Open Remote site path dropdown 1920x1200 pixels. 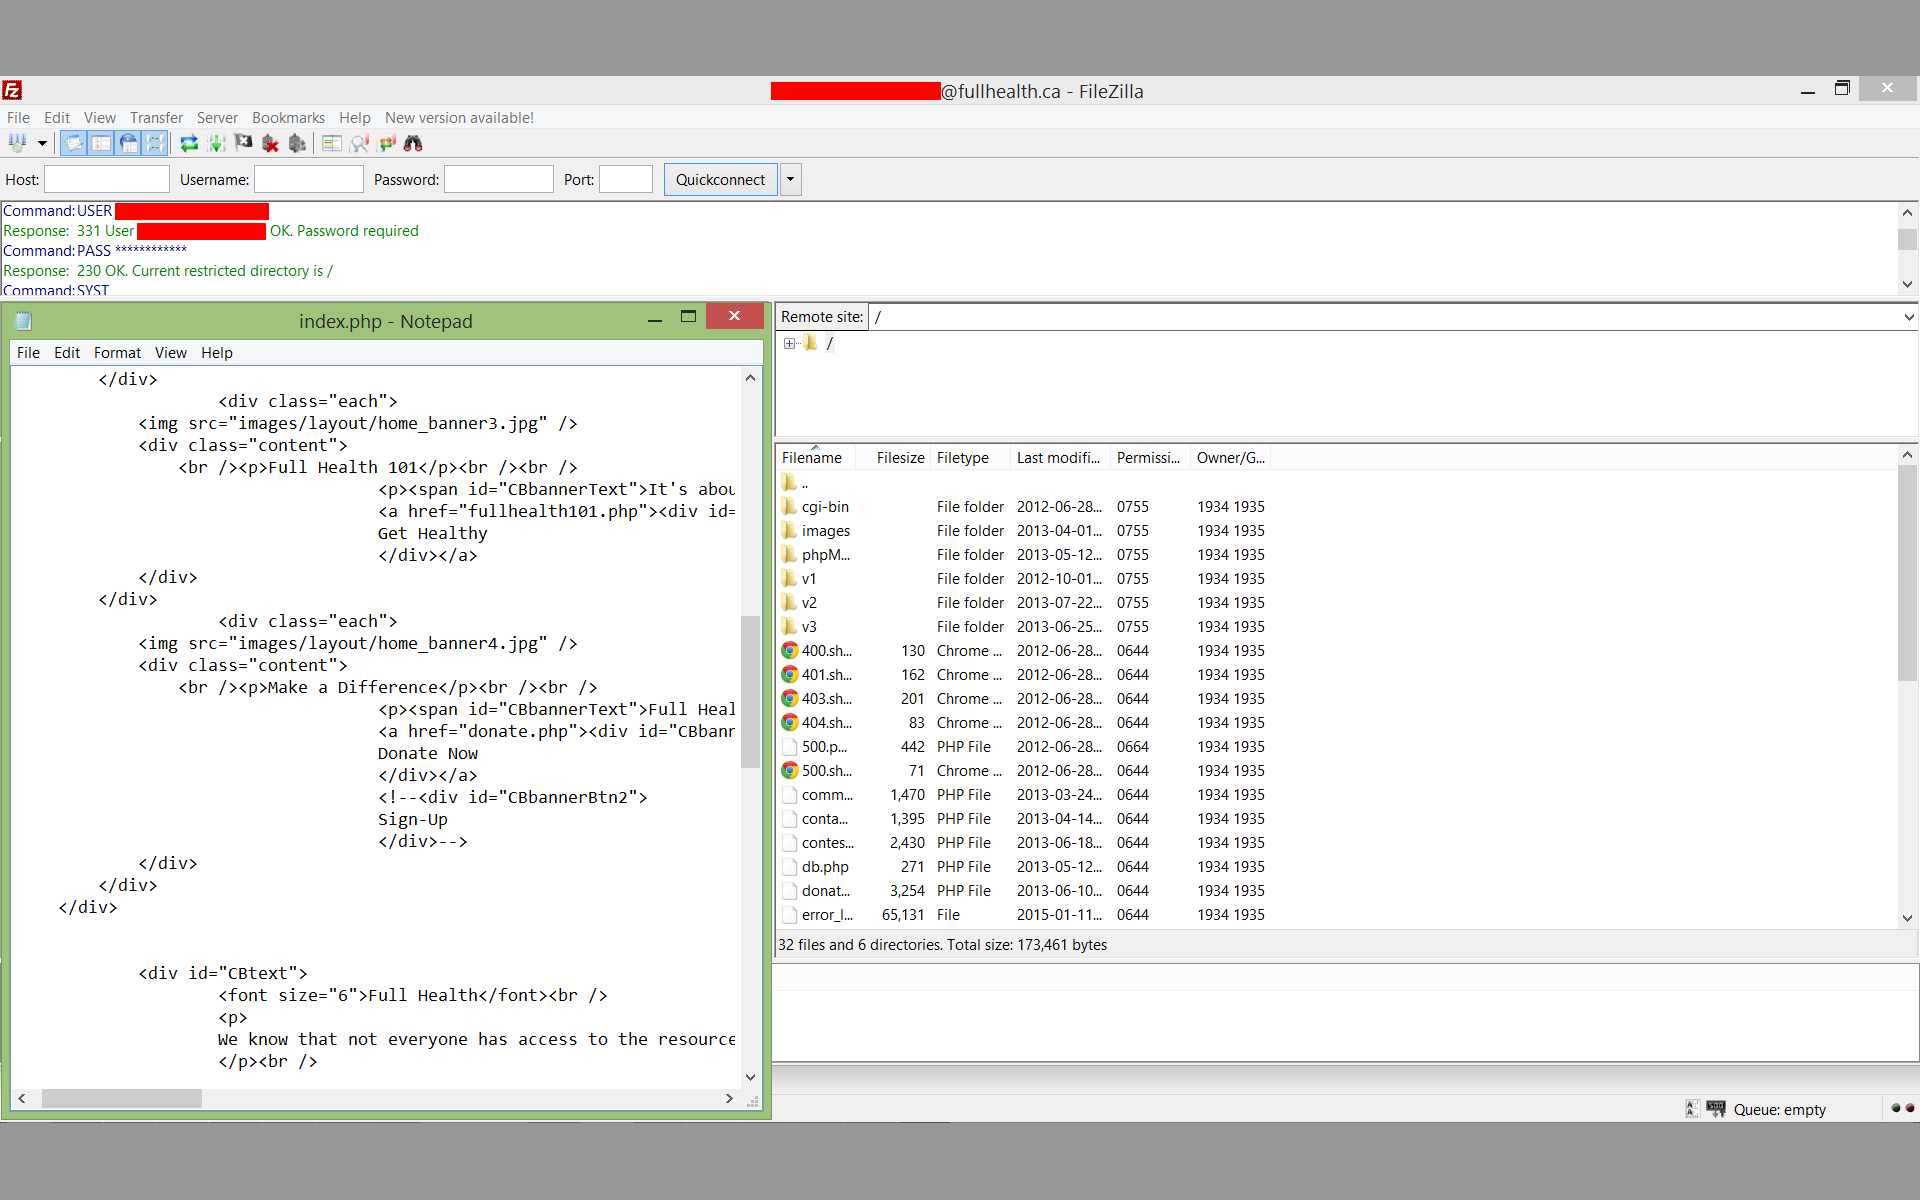click(x=1908, y=317)
